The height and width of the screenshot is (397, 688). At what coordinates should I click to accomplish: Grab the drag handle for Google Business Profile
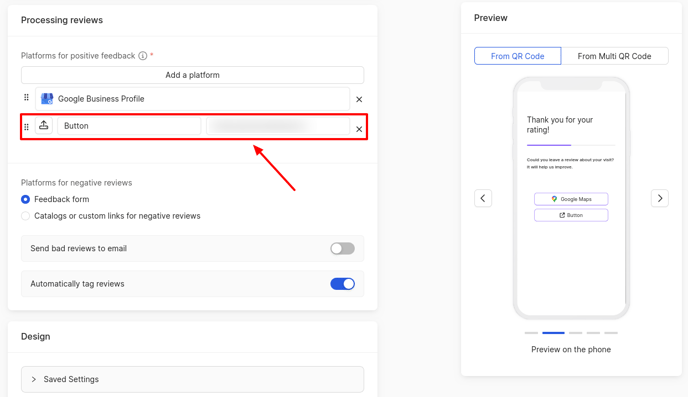pos(26,97)
